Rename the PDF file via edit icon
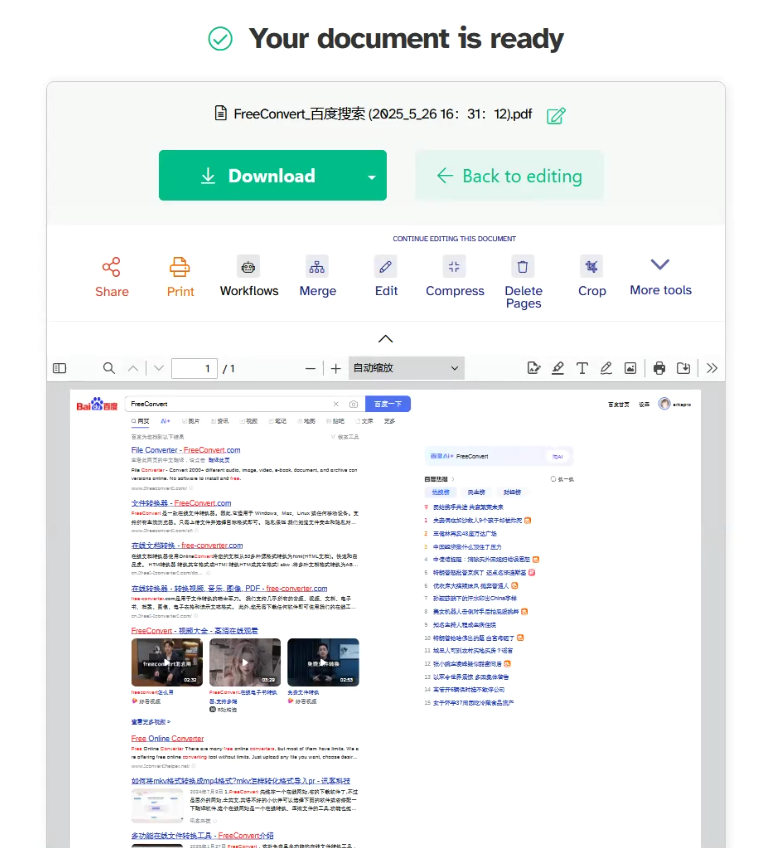 (x=556, y=116)
